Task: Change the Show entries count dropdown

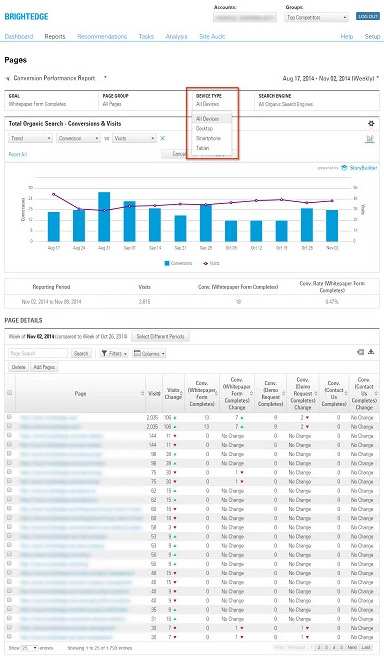Action: tap(29, 648)
